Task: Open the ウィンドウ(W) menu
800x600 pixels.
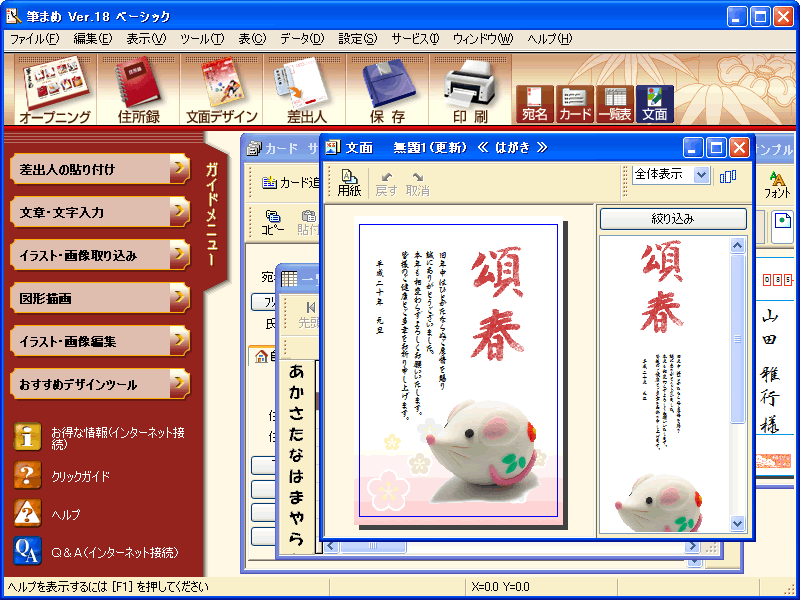Action: point(483,39)
